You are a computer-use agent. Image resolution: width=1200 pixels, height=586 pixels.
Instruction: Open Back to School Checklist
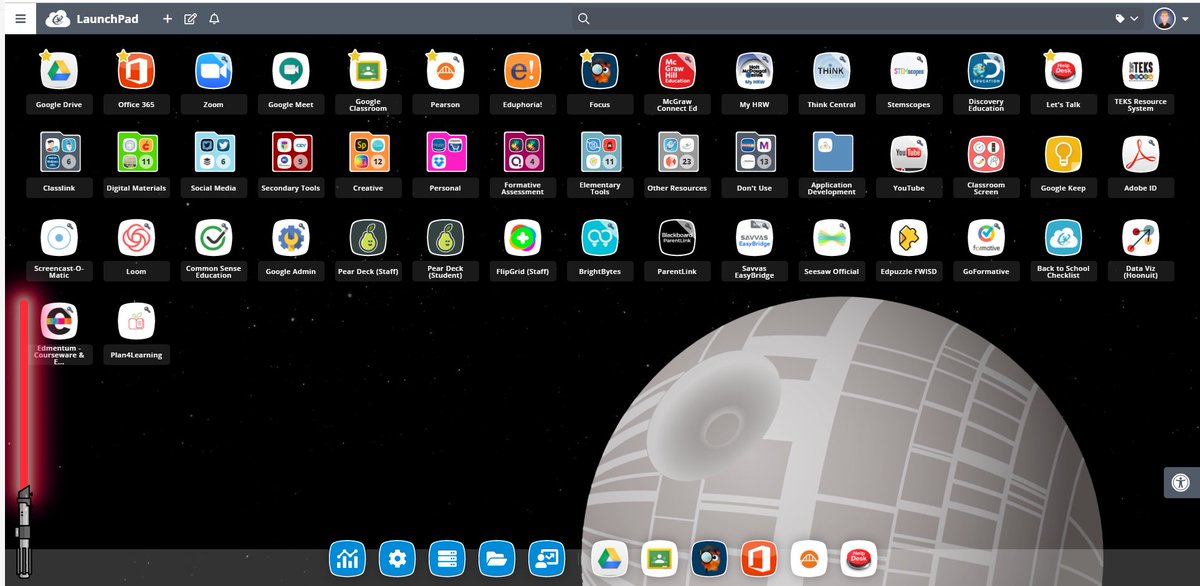[x=1063, y=238]
